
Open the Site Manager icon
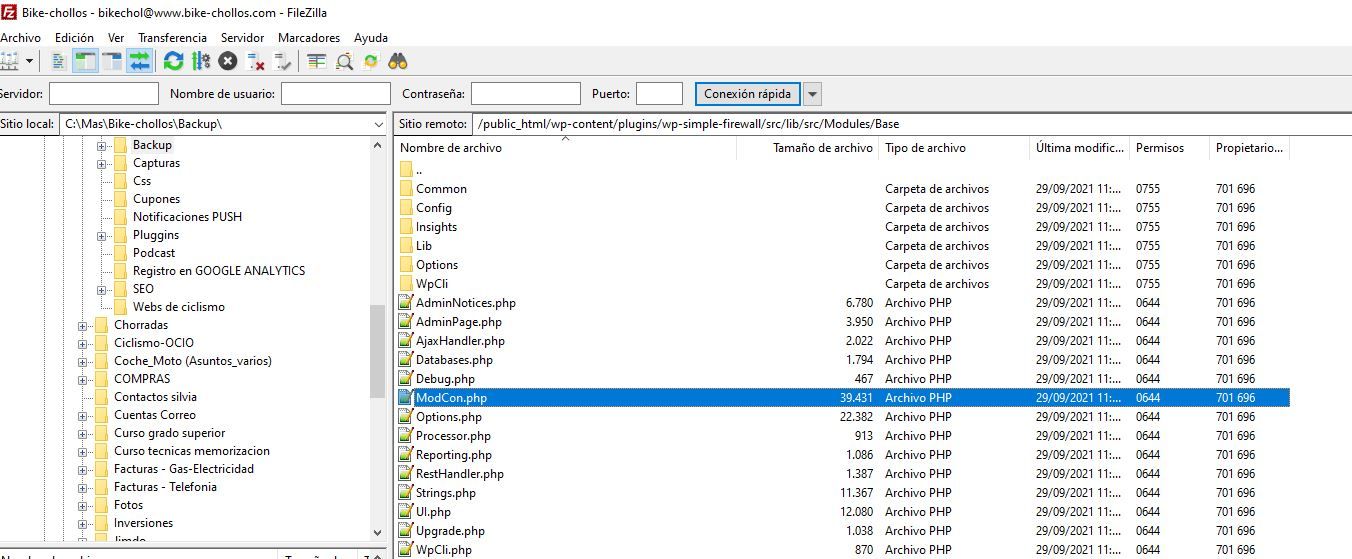pos(9,61)
